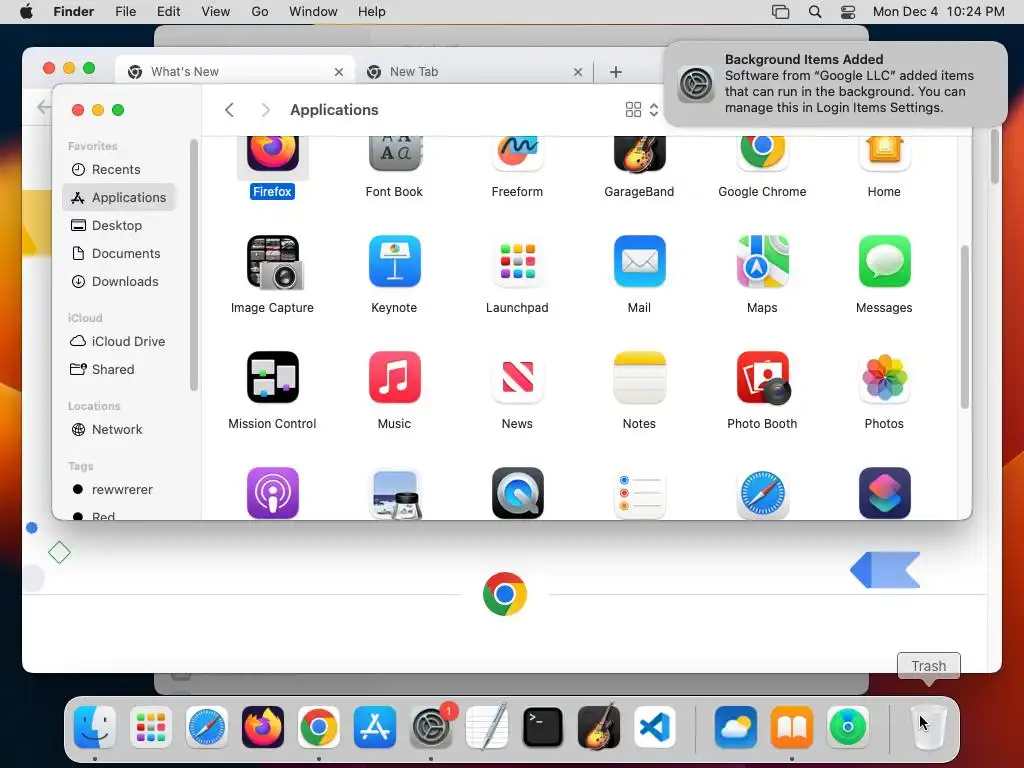The width and height of the screenshot is (1024, 768).
Task: Open Find My from the Dock
Action: point(848,727)
